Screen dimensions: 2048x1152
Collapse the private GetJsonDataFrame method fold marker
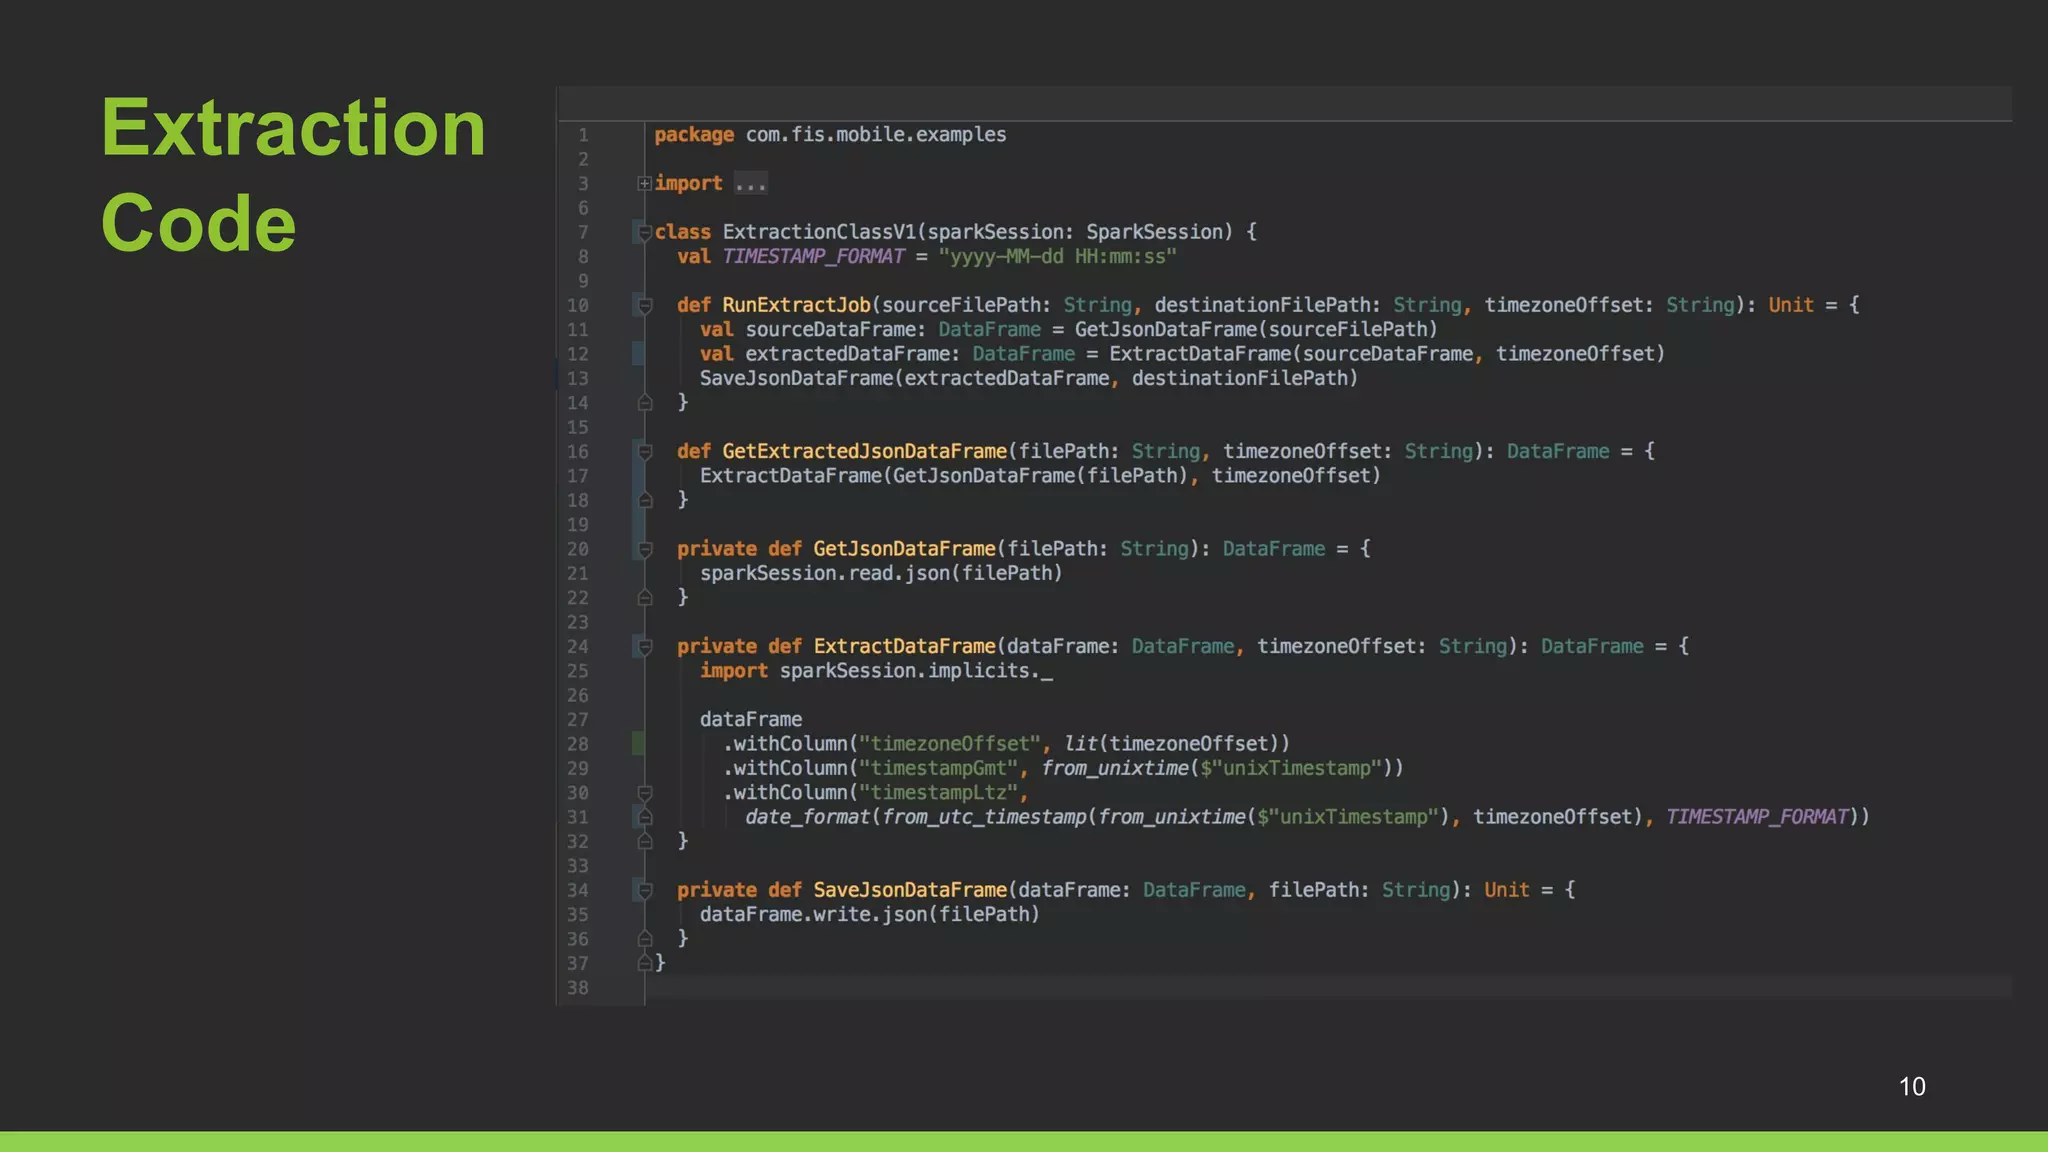click(645, 549)
